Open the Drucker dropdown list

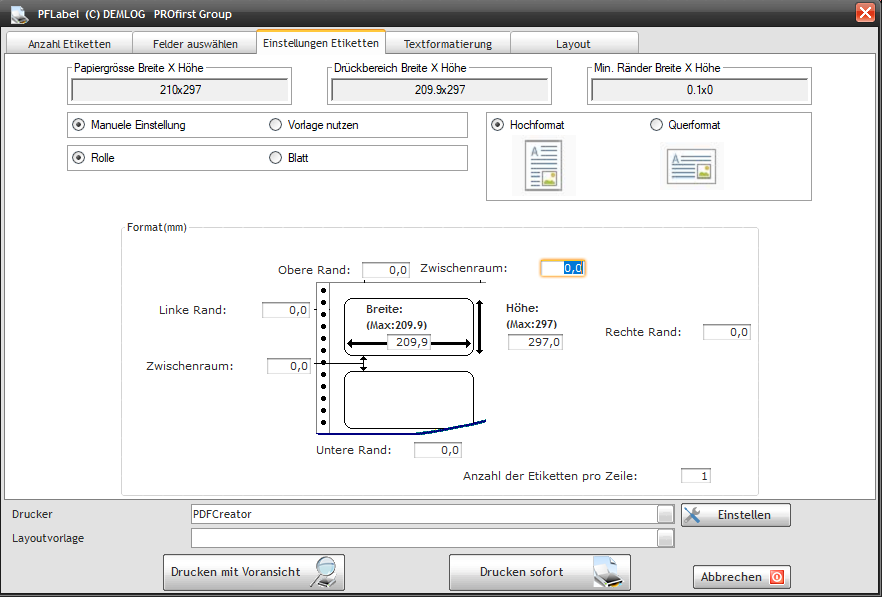coord(666,514)
